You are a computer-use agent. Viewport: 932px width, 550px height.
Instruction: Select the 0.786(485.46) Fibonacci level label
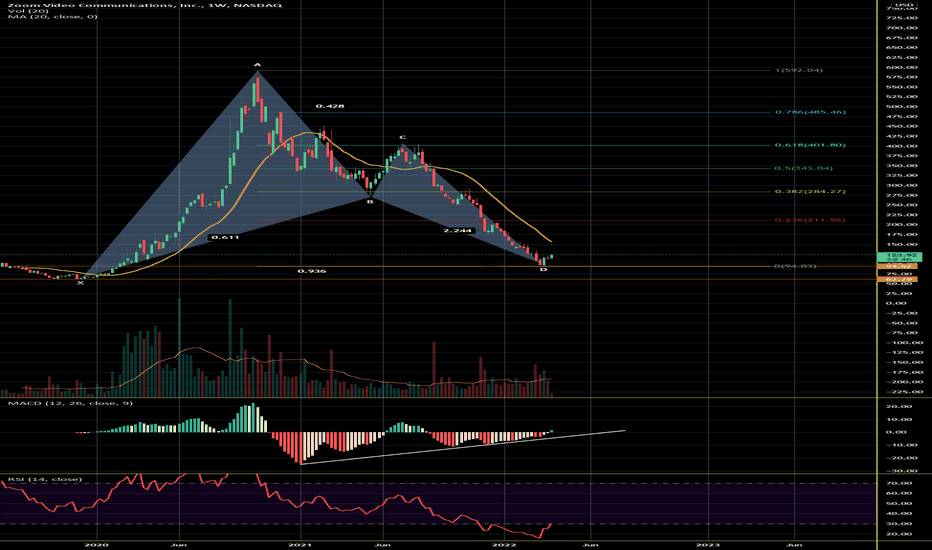pyautogui.click(x=810, y=112)
